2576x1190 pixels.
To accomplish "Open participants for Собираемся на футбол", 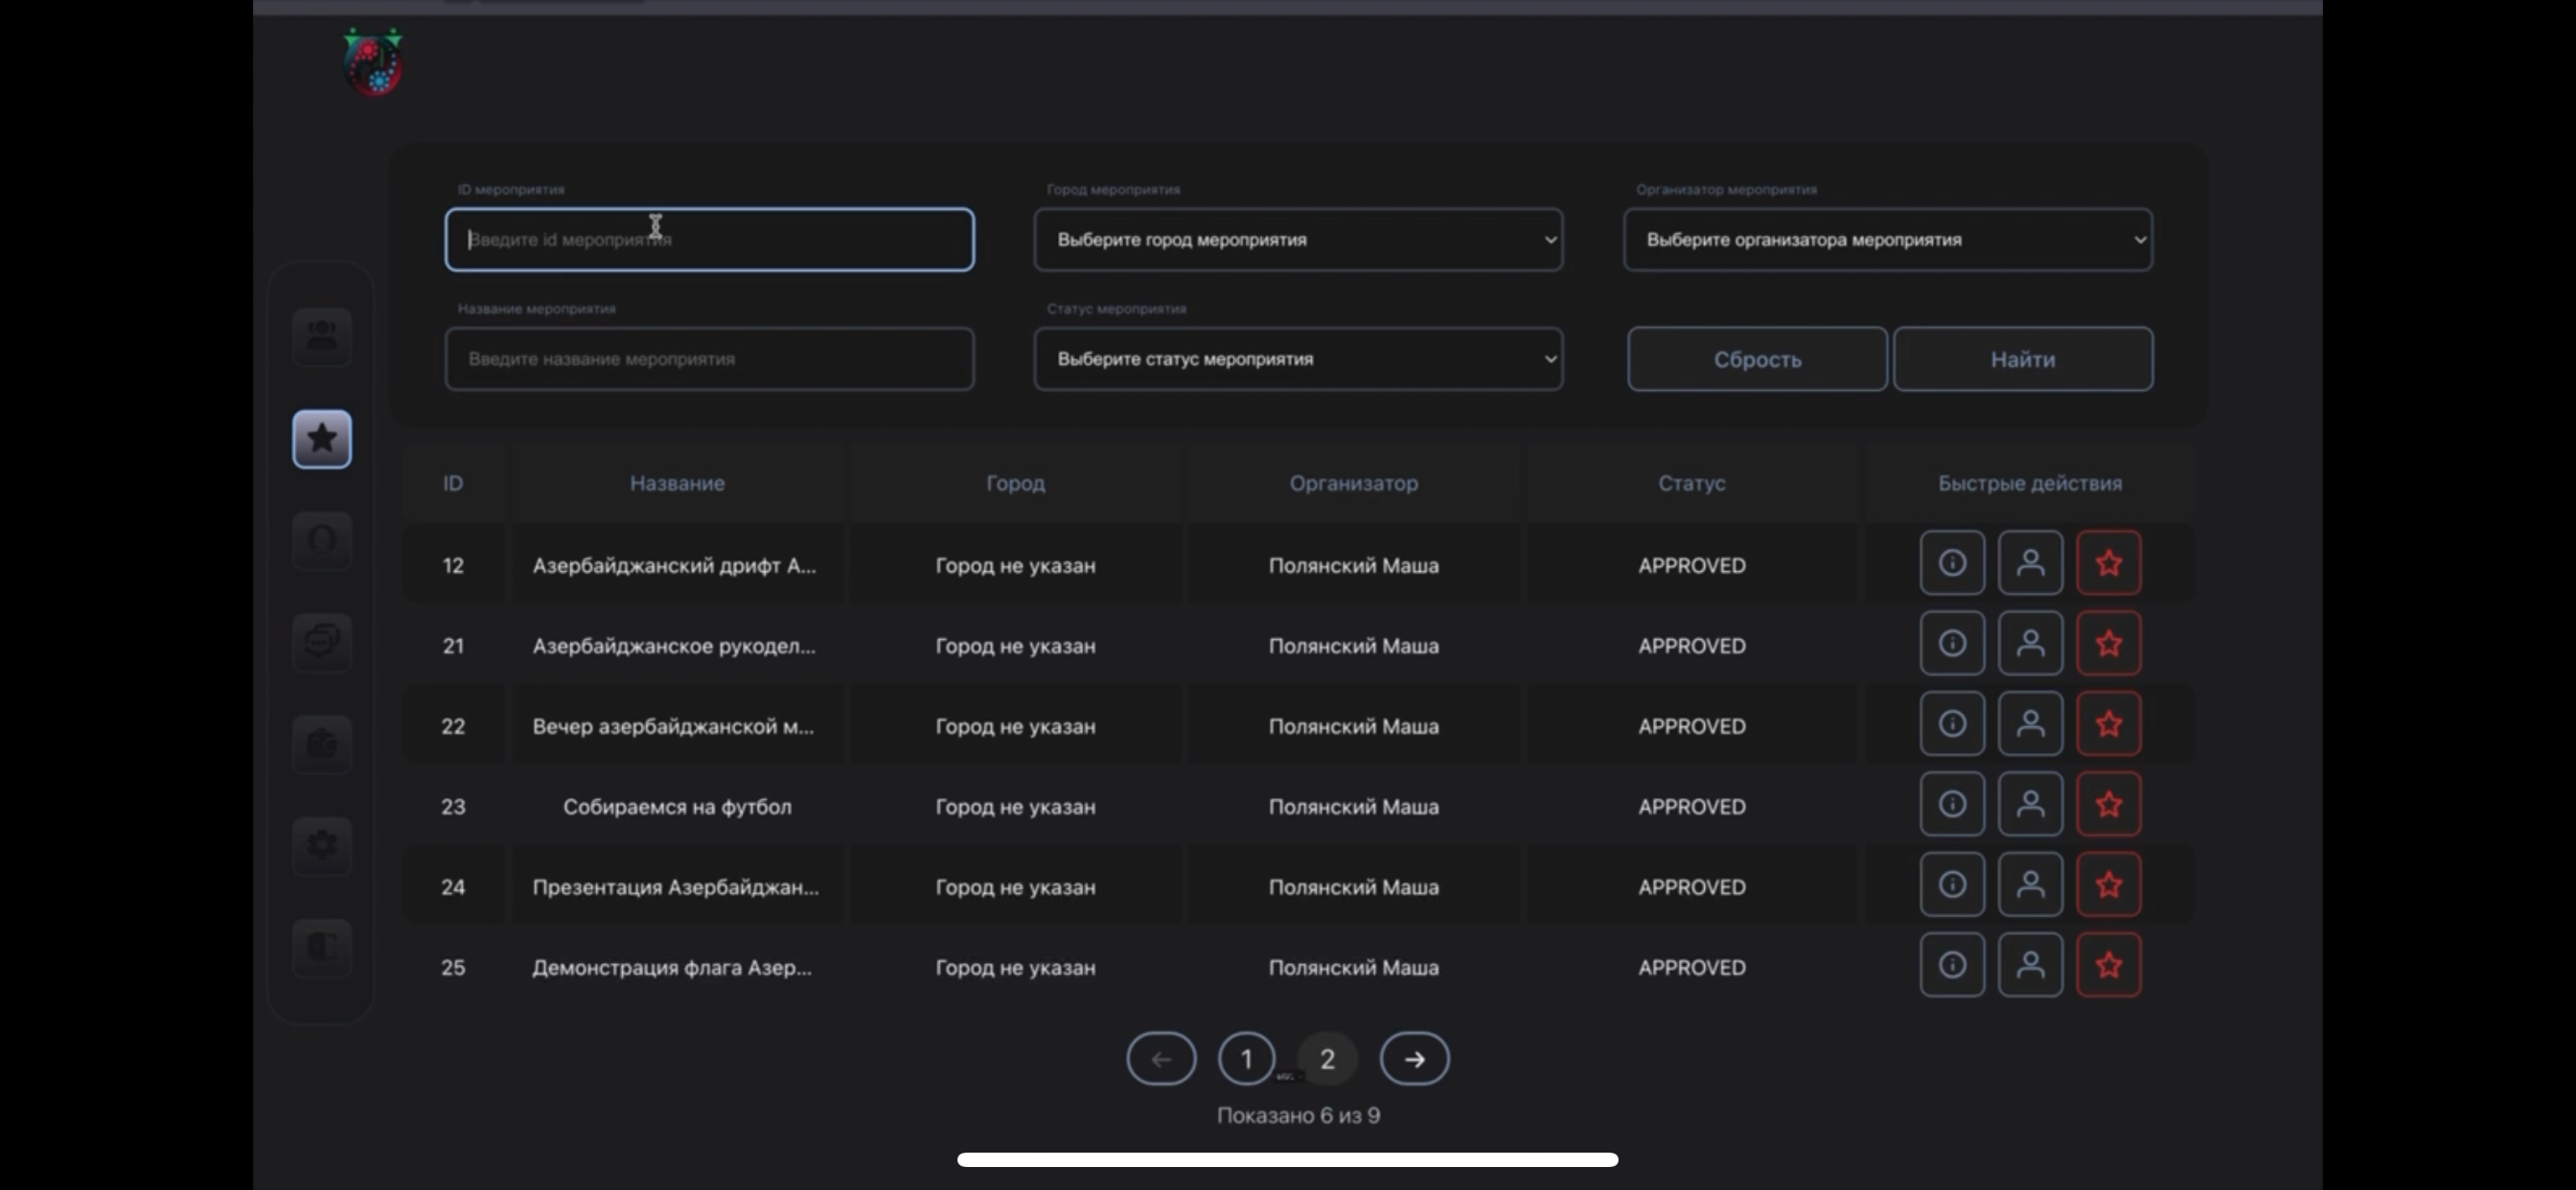I will point(2030,804).
